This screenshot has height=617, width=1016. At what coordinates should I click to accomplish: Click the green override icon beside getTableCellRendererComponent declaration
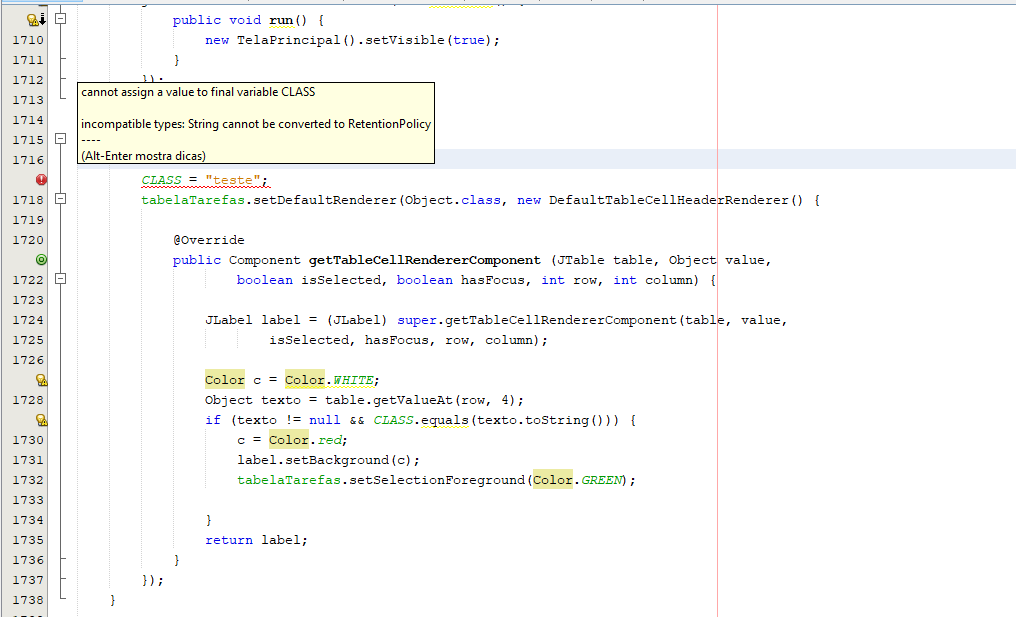[x=41, y=260]
